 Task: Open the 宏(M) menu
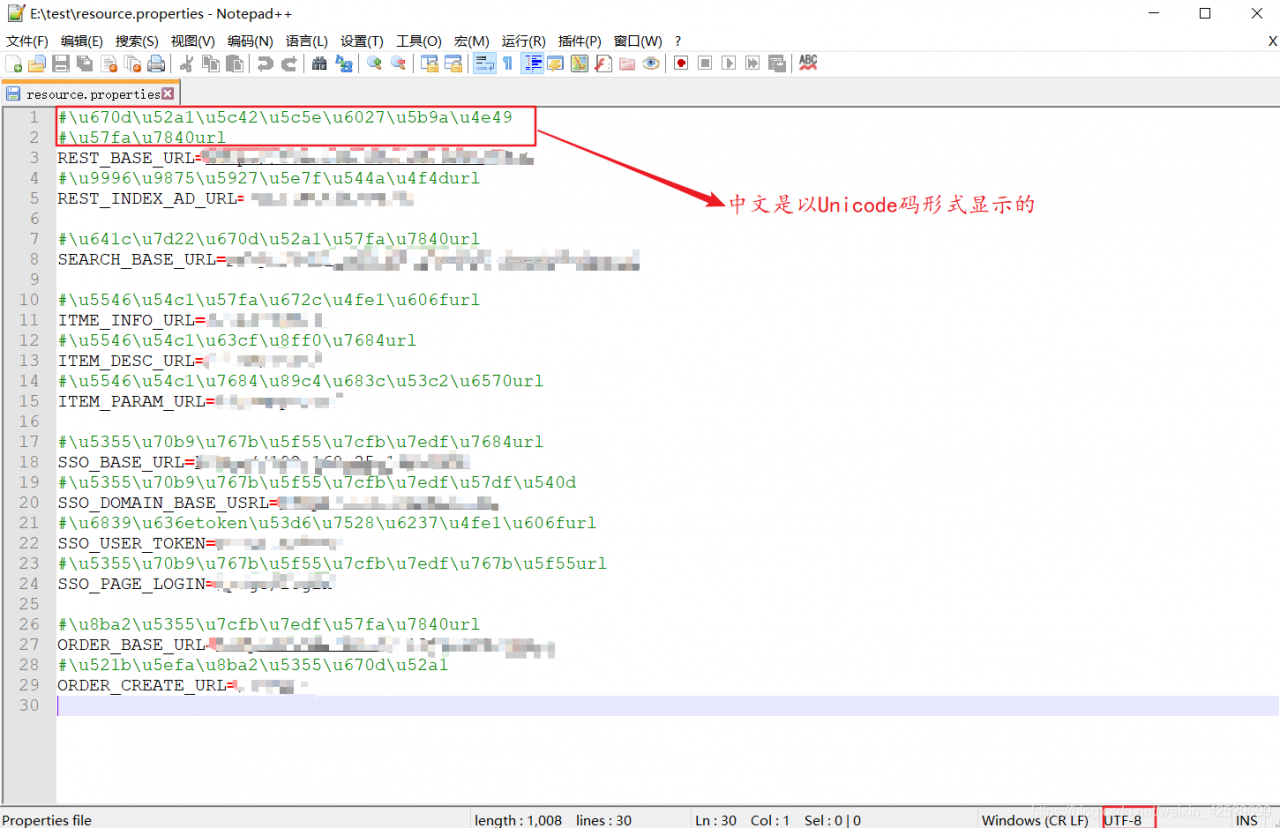coord(472,41)
